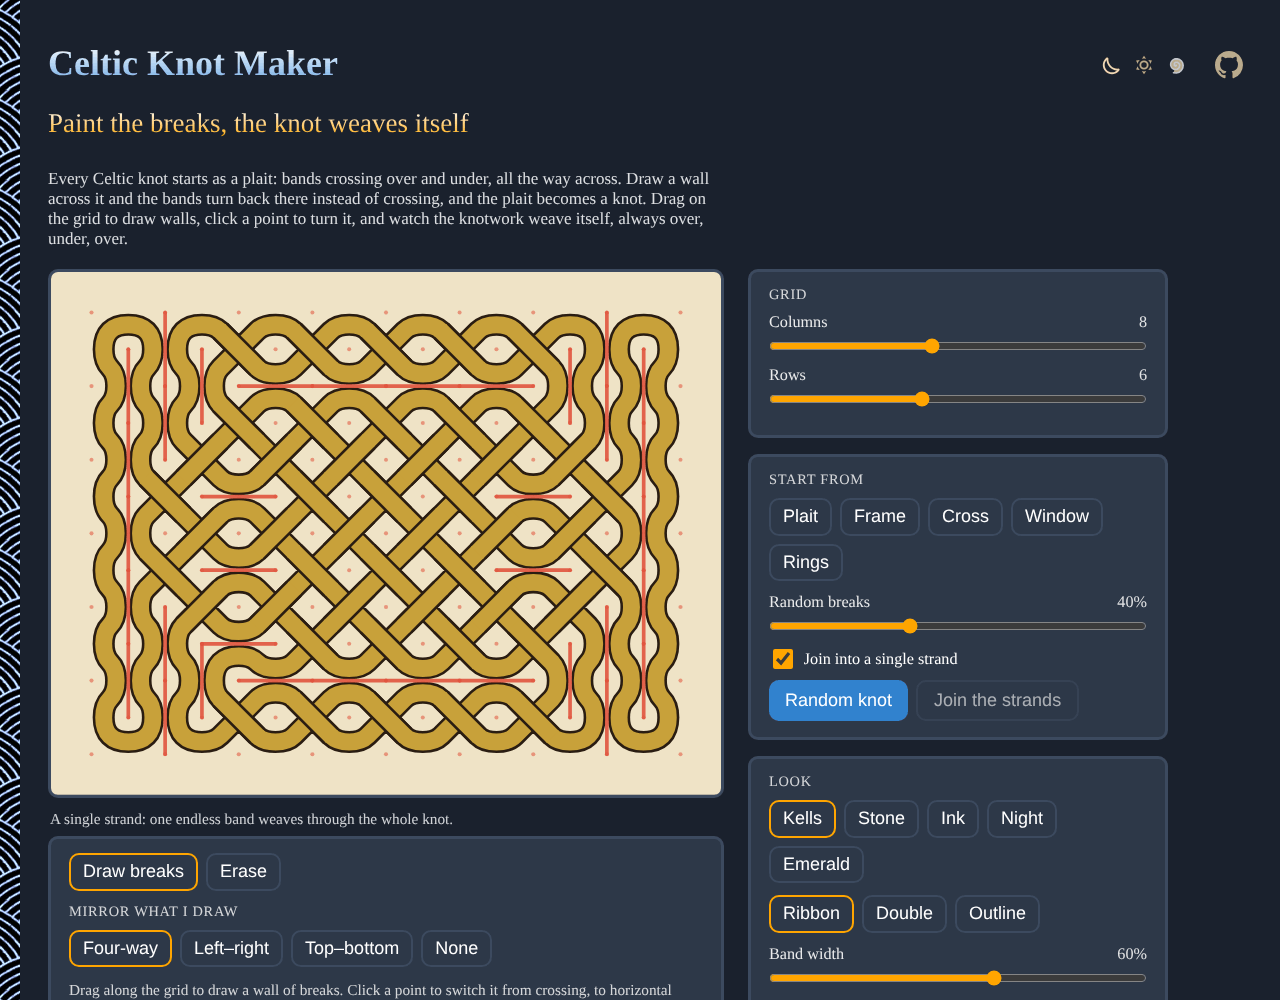Generate a Random knot

[838, 701]
